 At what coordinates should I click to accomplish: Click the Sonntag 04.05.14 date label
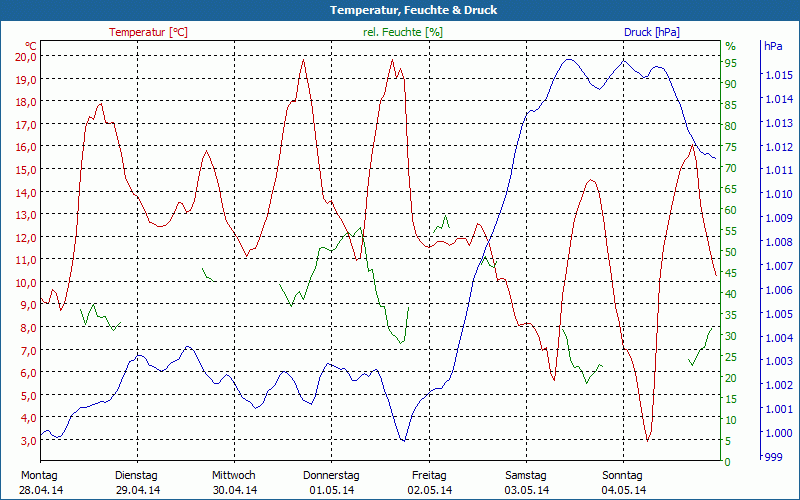624,482
